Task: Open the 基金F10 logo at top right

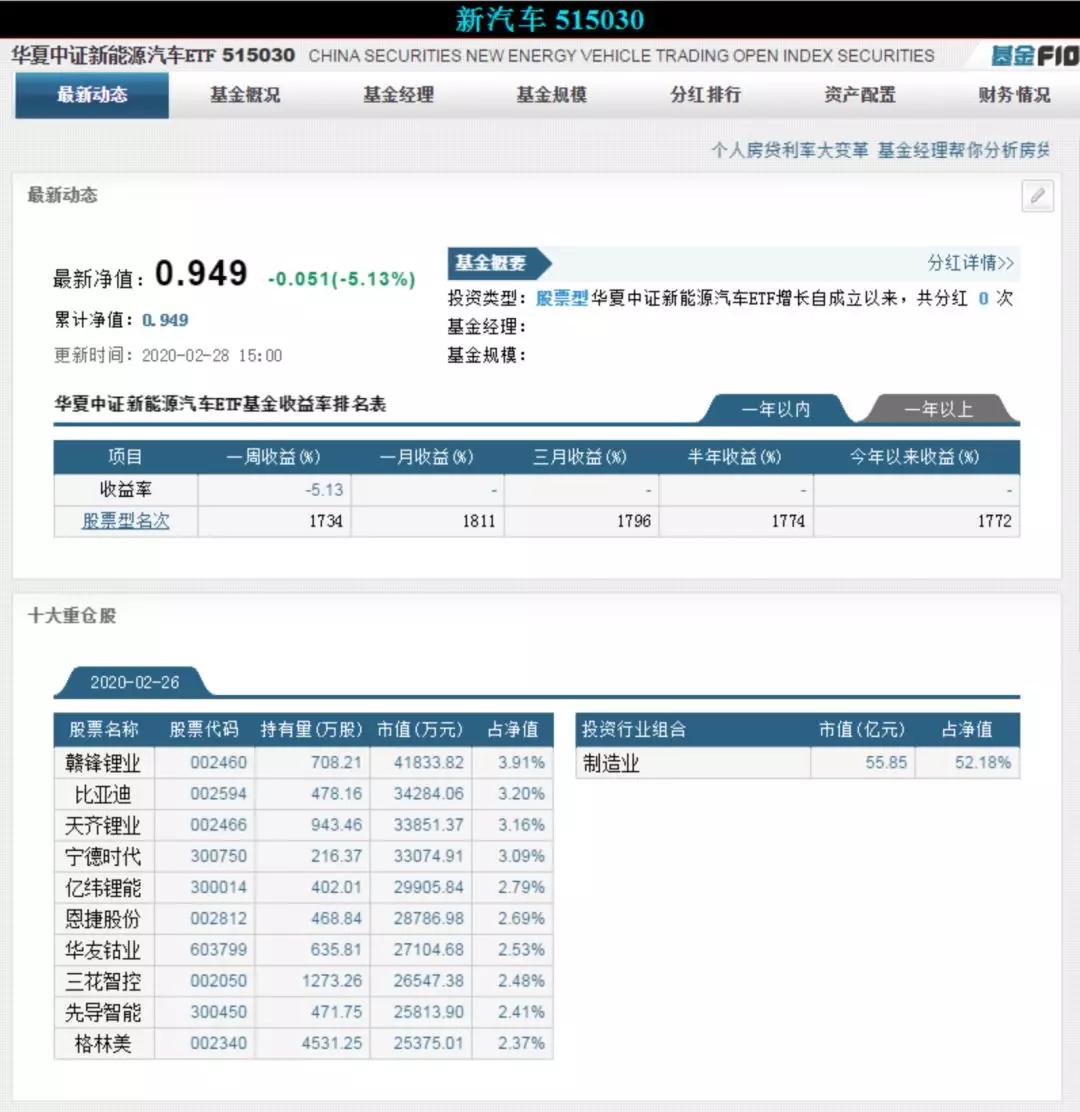Action: point(1035,56)
